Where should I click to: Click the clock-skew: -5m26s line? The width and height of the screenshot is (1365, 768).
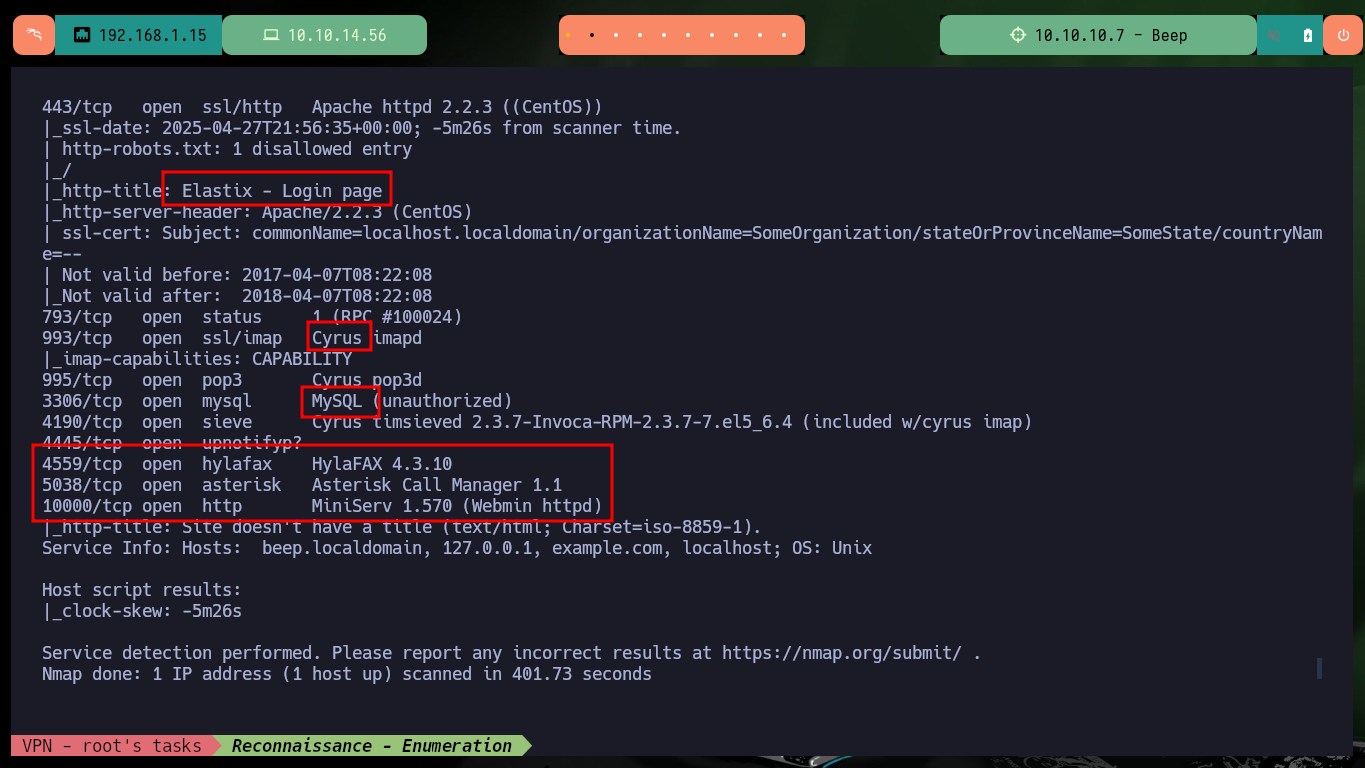click(142, 611)
